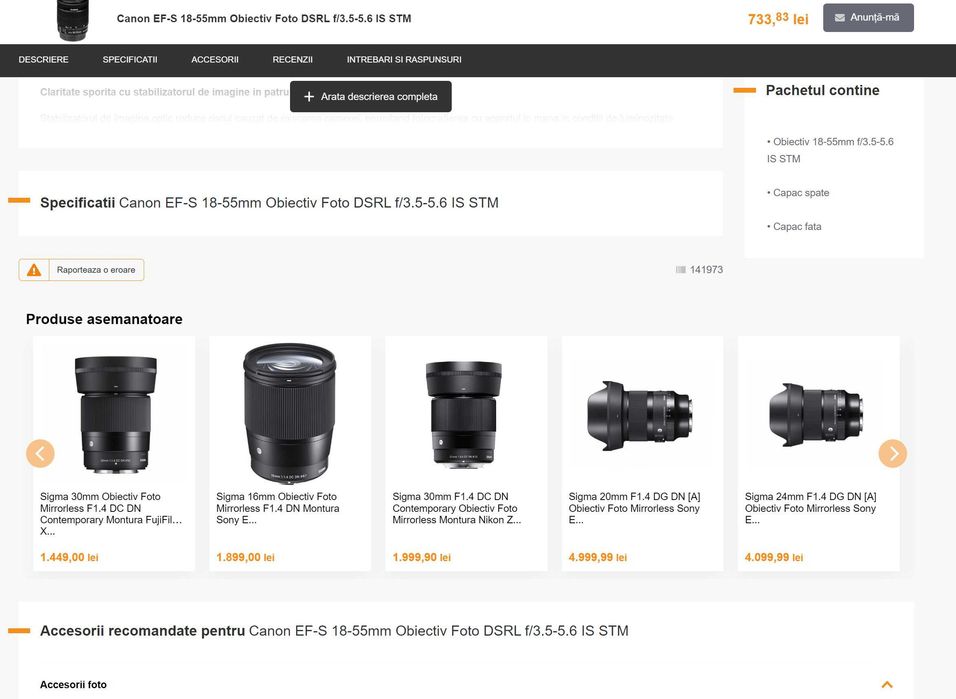The width and height of the screenshot is (956, 699).
Task: Collapse the Accesorii foto section
Action: pos(887,684)
